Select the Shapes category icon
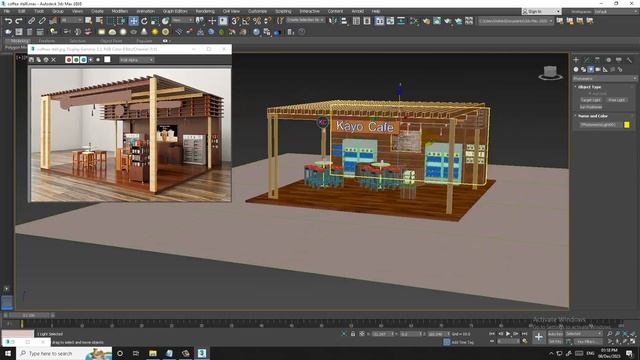640x360 pixels. pos(583,69)
